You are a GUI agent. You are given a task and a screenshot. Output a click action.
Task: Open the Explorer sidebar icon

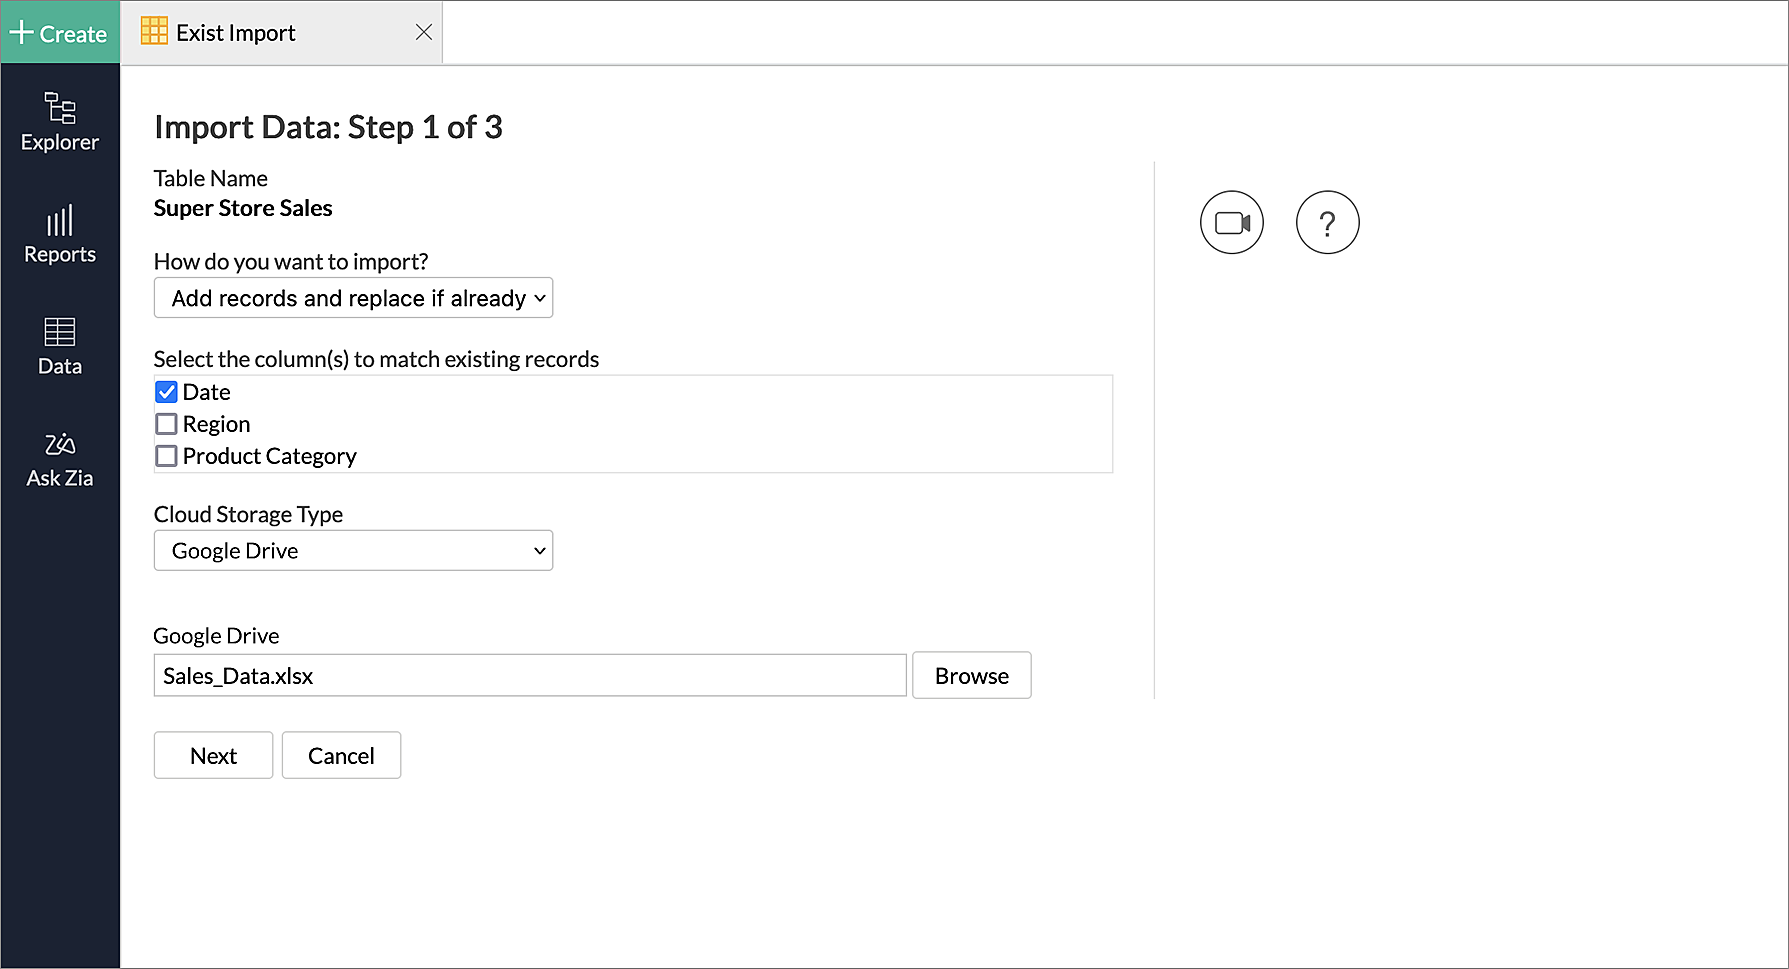tap(60, 108)
